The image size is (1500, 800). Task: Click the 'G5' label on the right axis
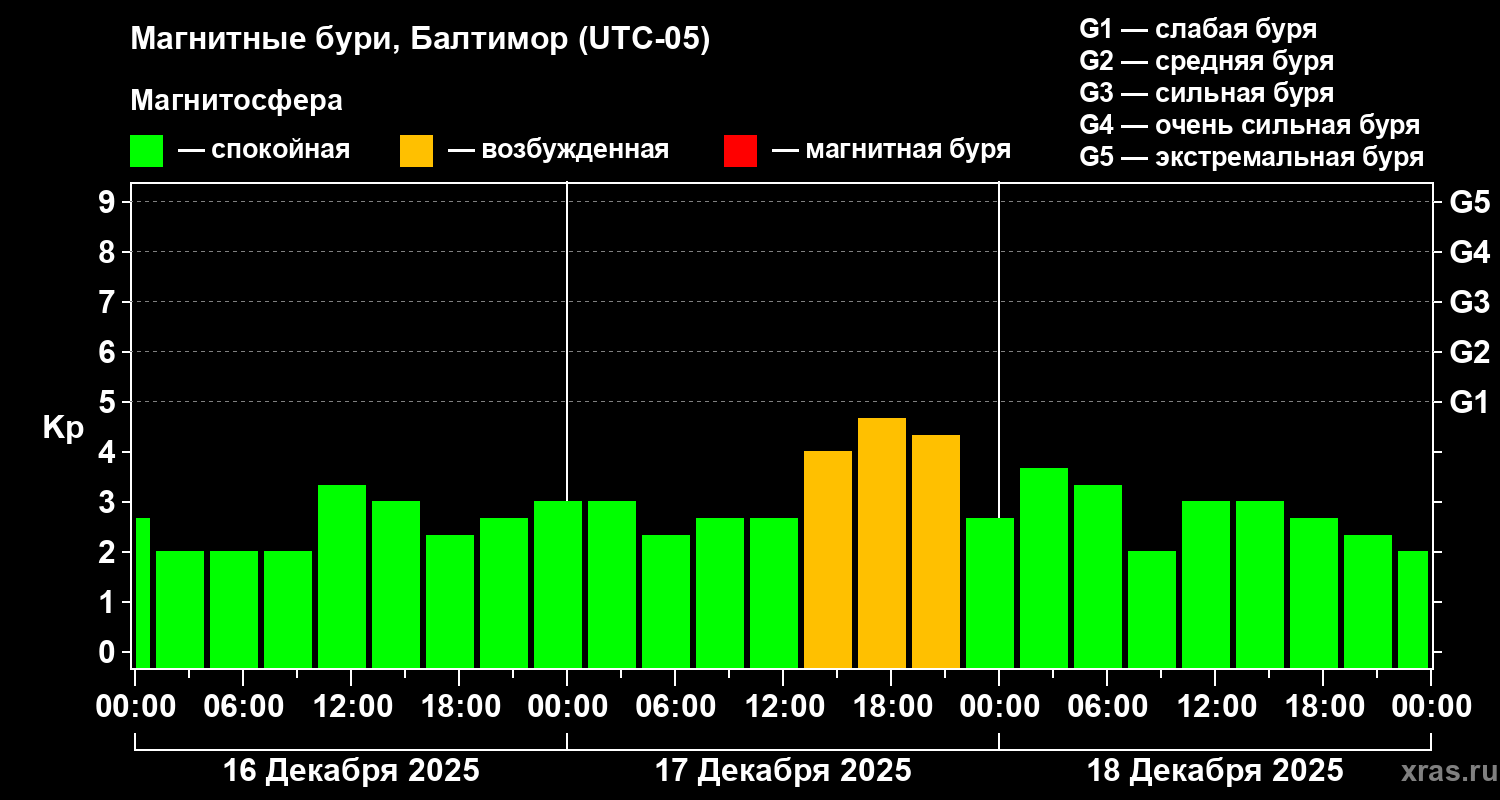1469,202
